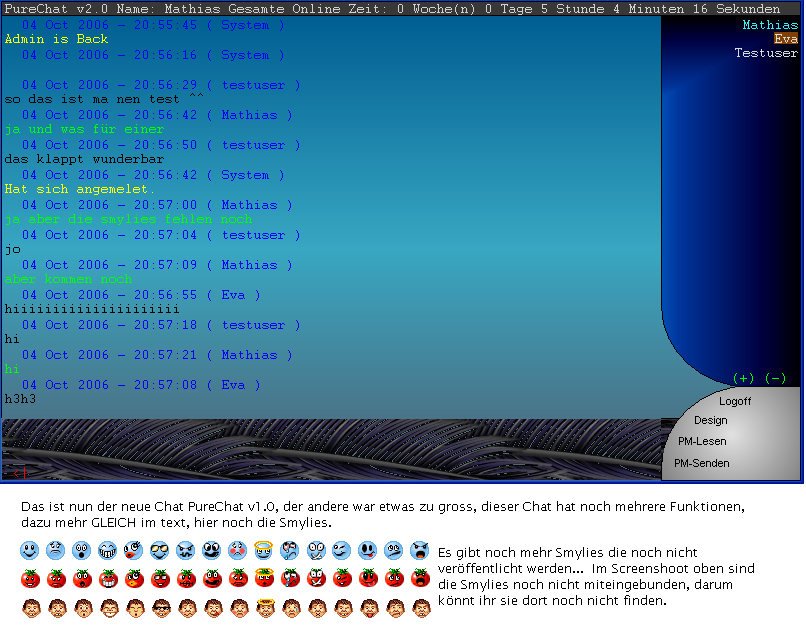Select Testuser in the user list
Screen dimensions: 806x630
pos(766,53)
